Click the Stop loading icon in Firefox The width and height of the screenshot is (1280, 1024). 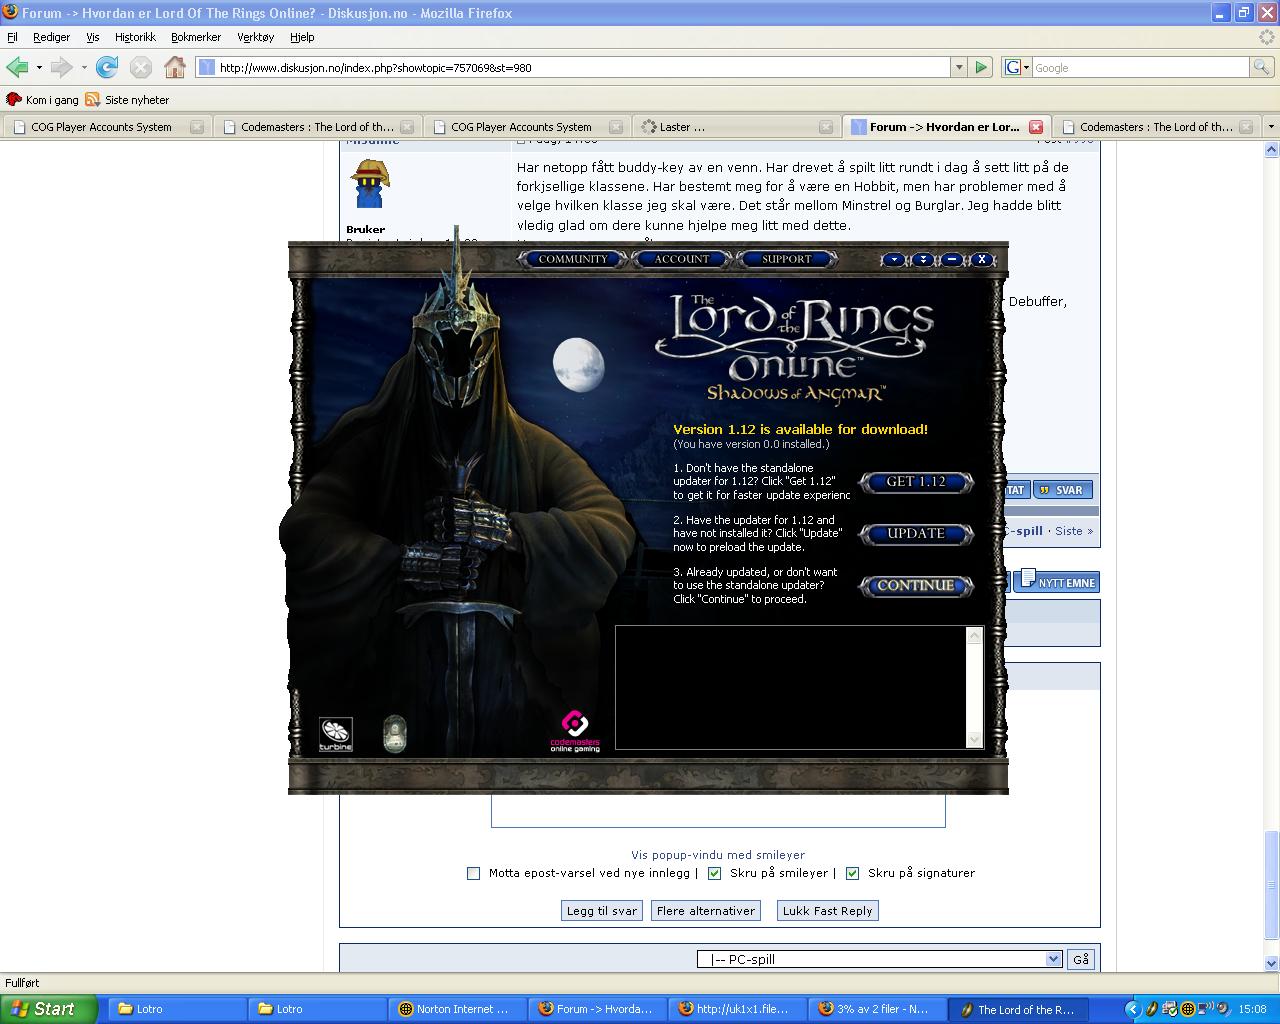[141, 67]
